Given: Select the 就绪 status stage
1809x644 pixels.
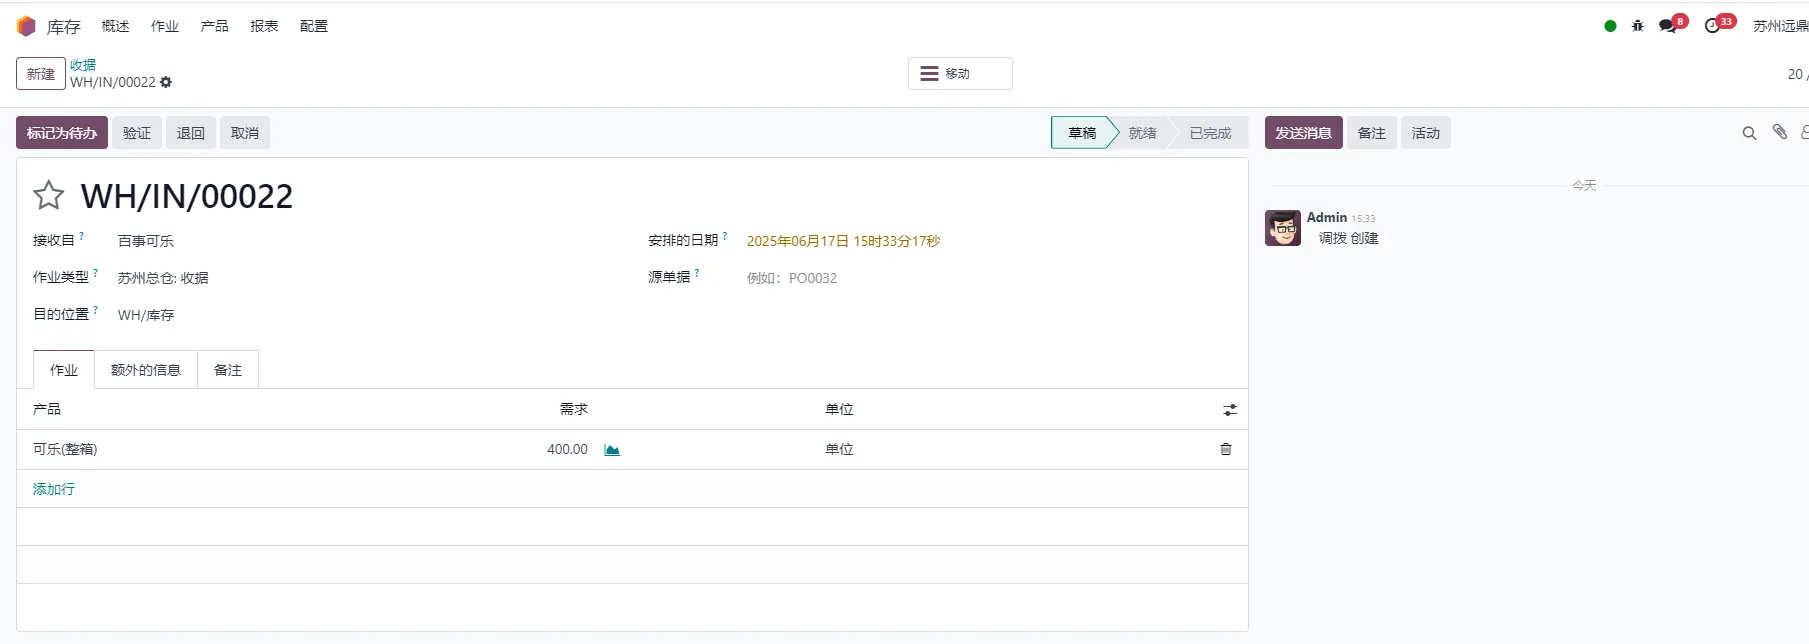Looking at the screenshot, I should point(1143,133).
